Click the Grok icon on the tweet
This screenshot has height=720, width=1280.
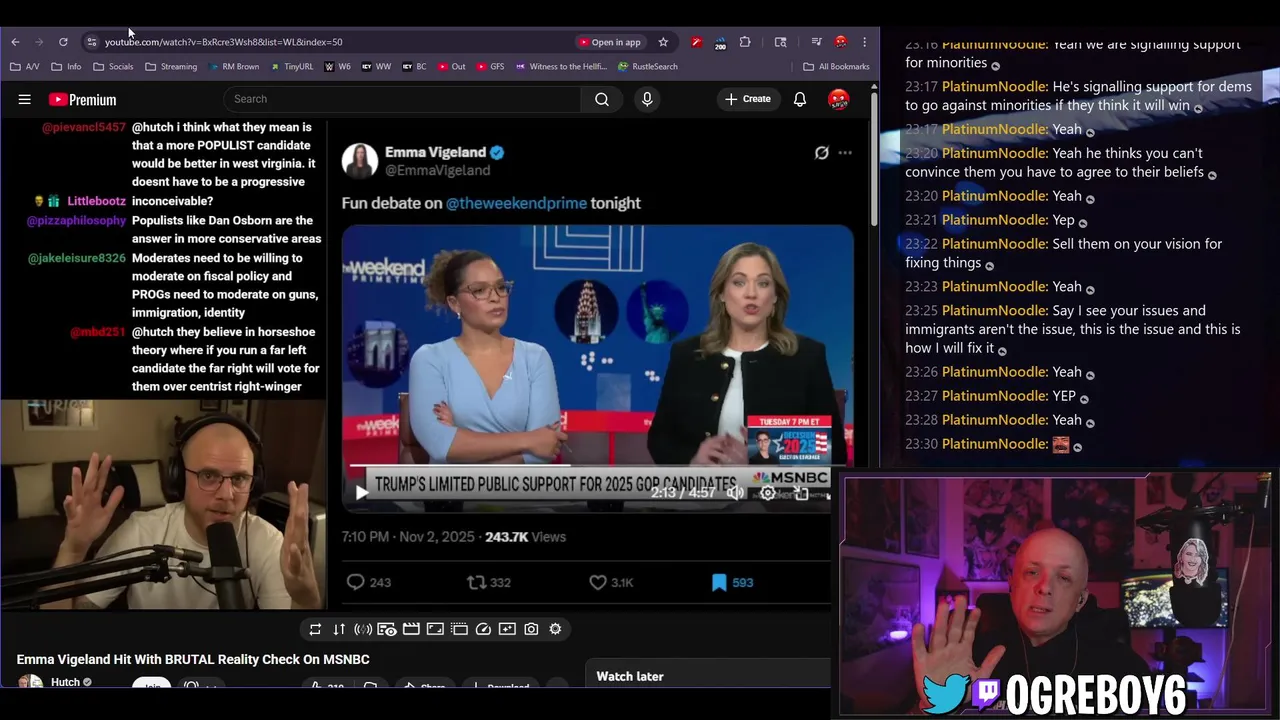click(x=821, y=153)
